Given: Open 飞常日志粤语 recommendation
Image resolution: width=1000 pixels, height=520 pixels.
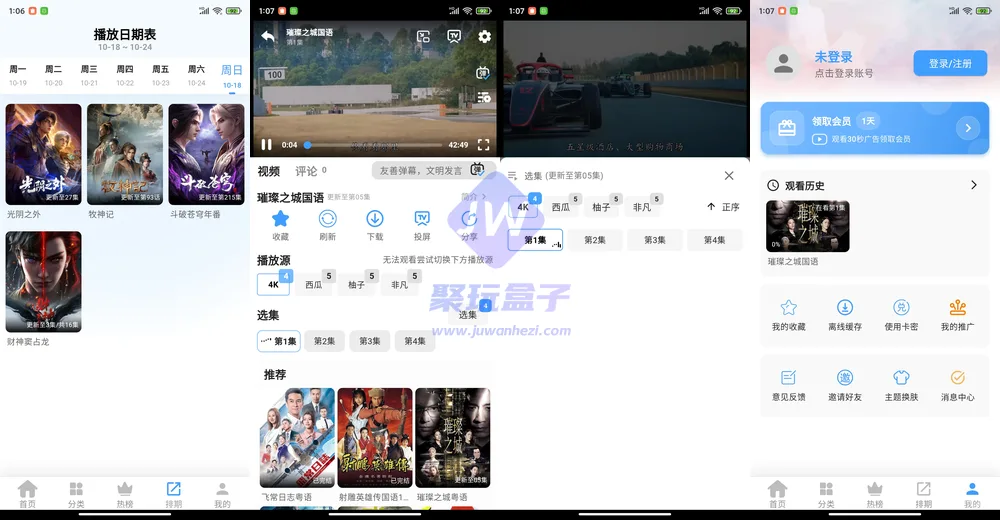Looking at the screenshot, I should [x=297, y=438].
